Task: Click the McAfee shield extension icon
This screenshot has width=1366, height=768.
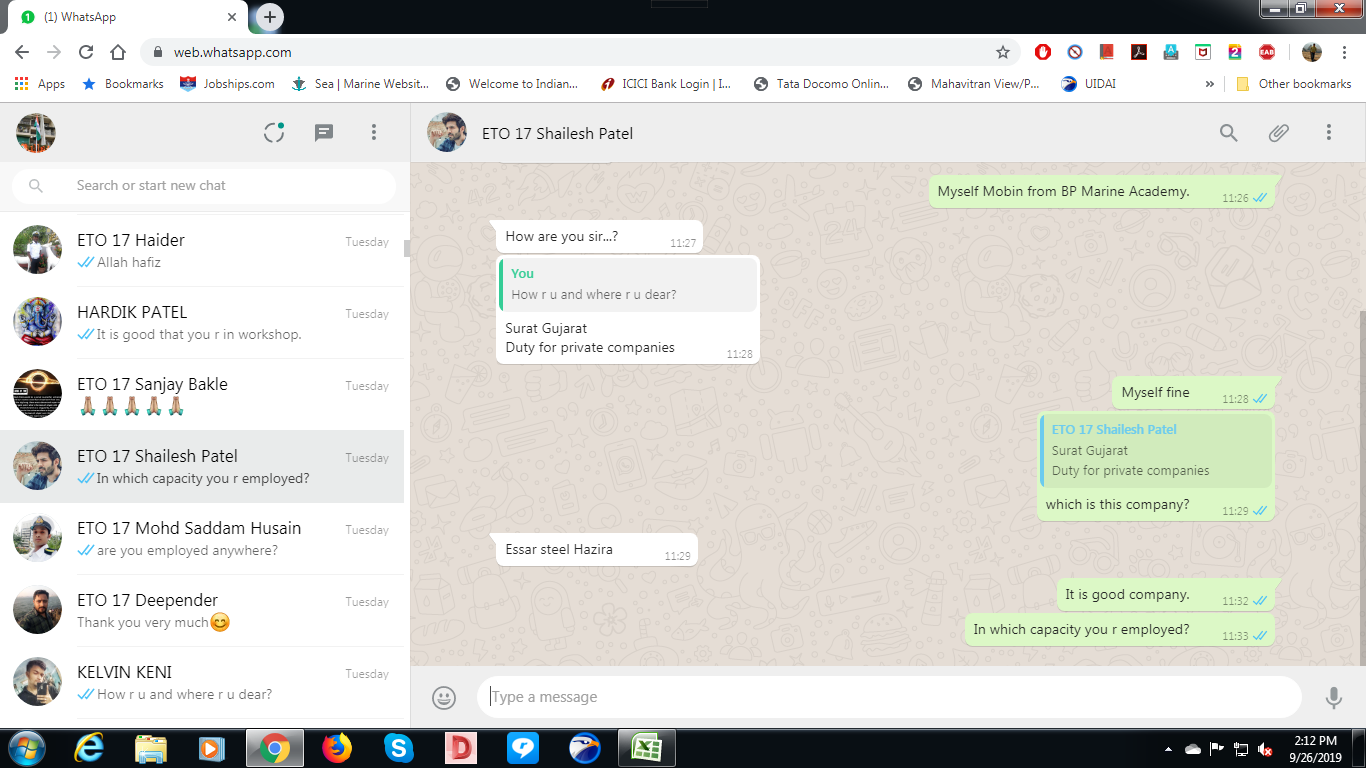Action: [x=1203, y=52]
